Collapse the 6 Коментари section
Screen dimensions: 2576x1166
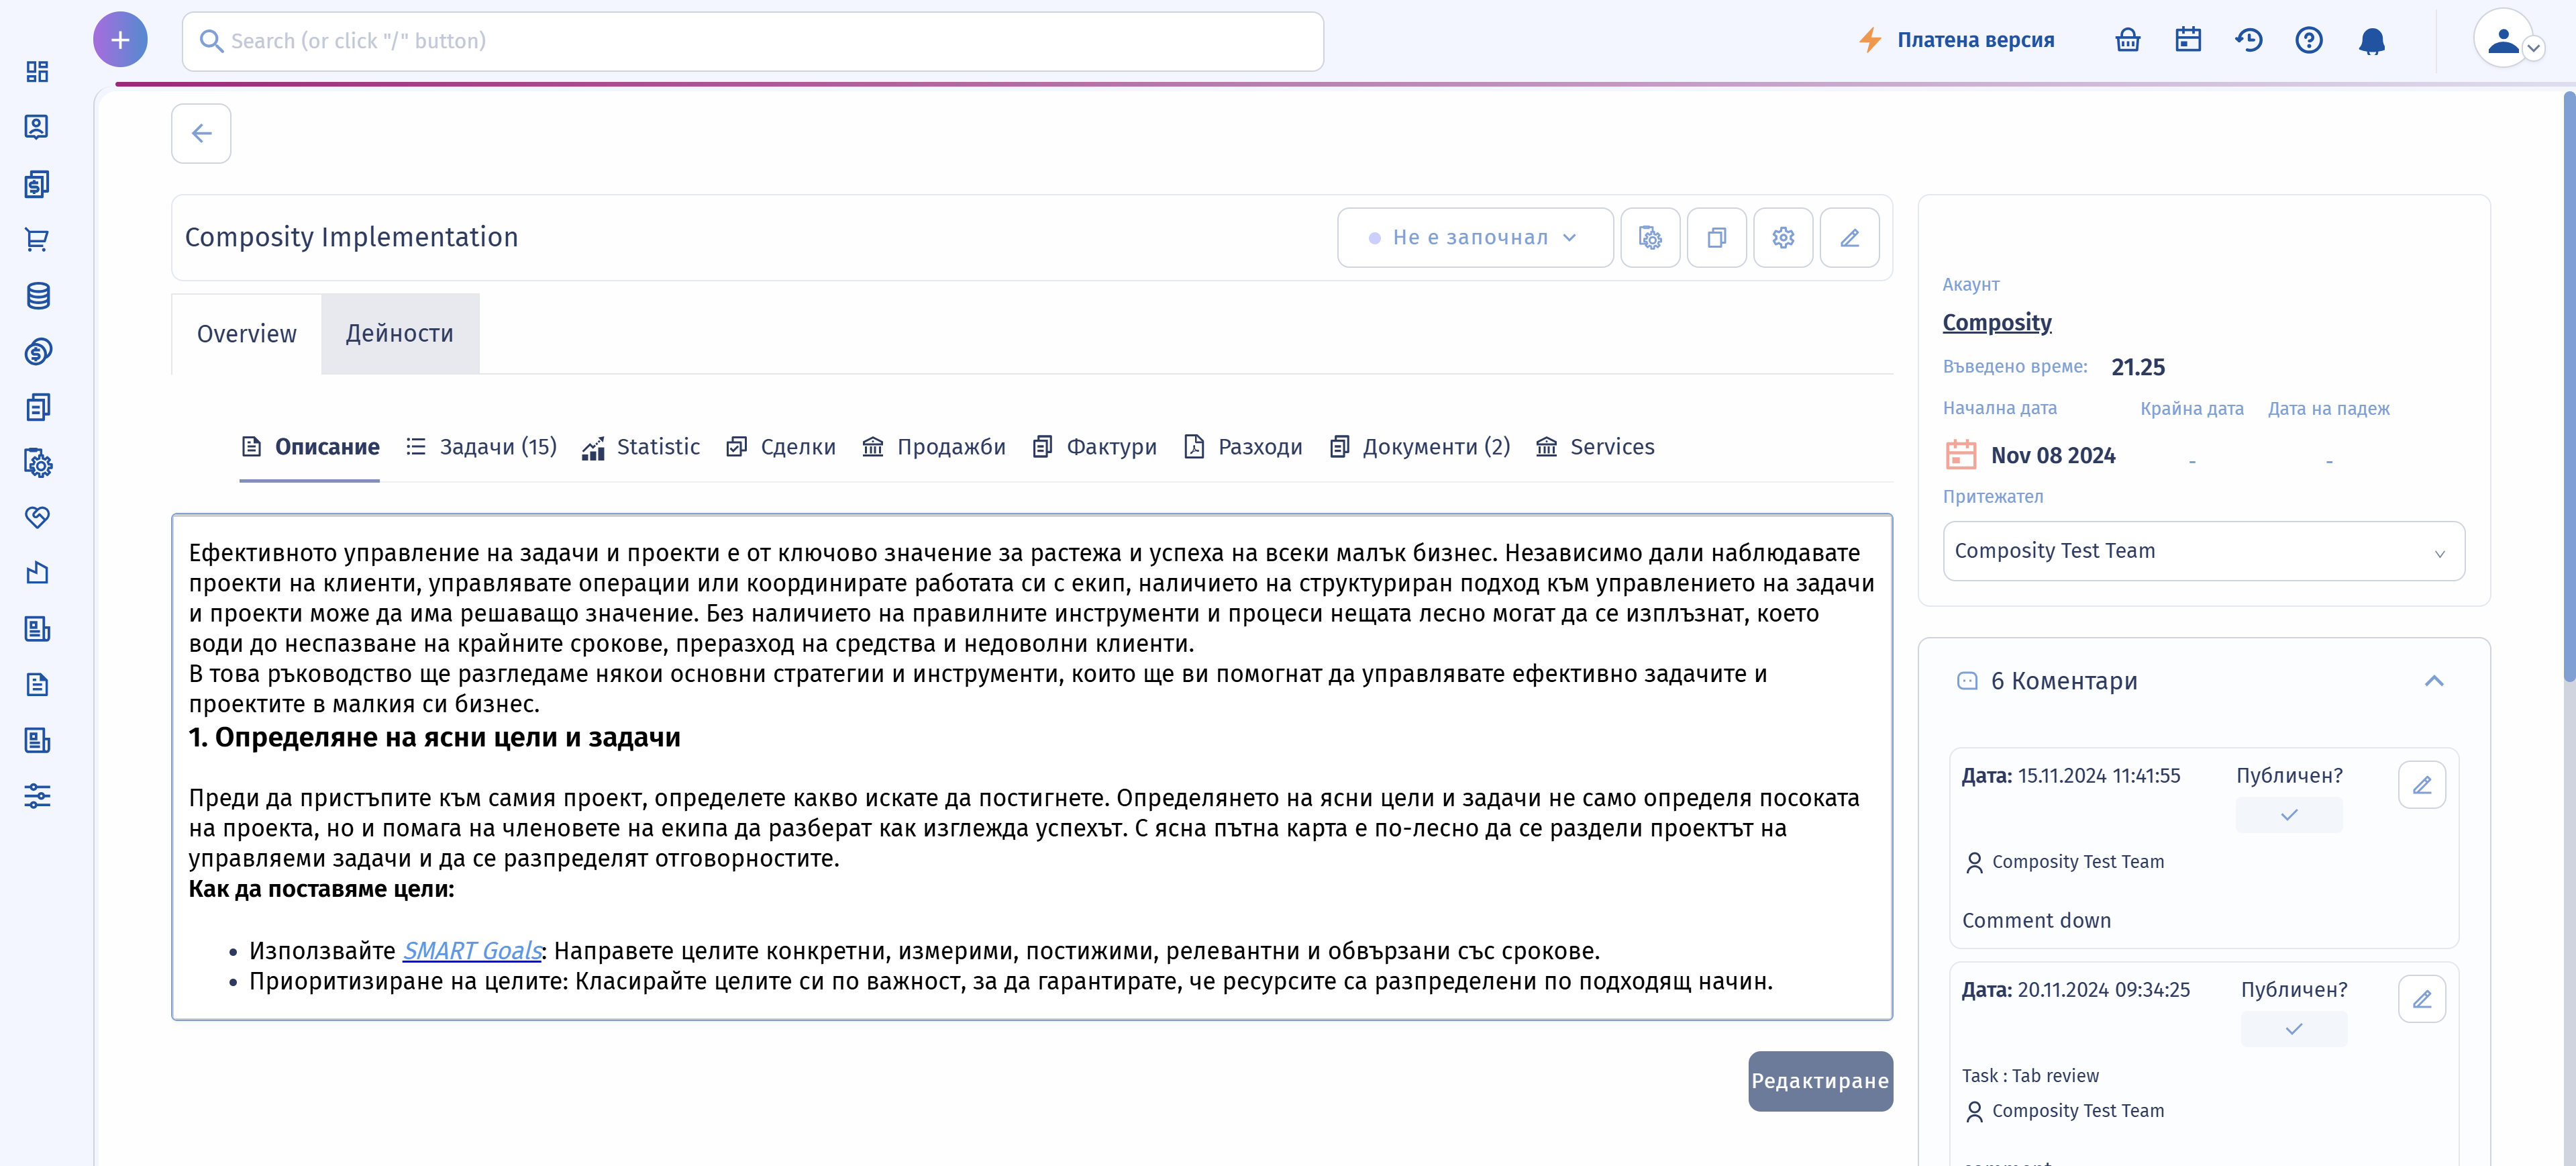[x=2434, y=681]
